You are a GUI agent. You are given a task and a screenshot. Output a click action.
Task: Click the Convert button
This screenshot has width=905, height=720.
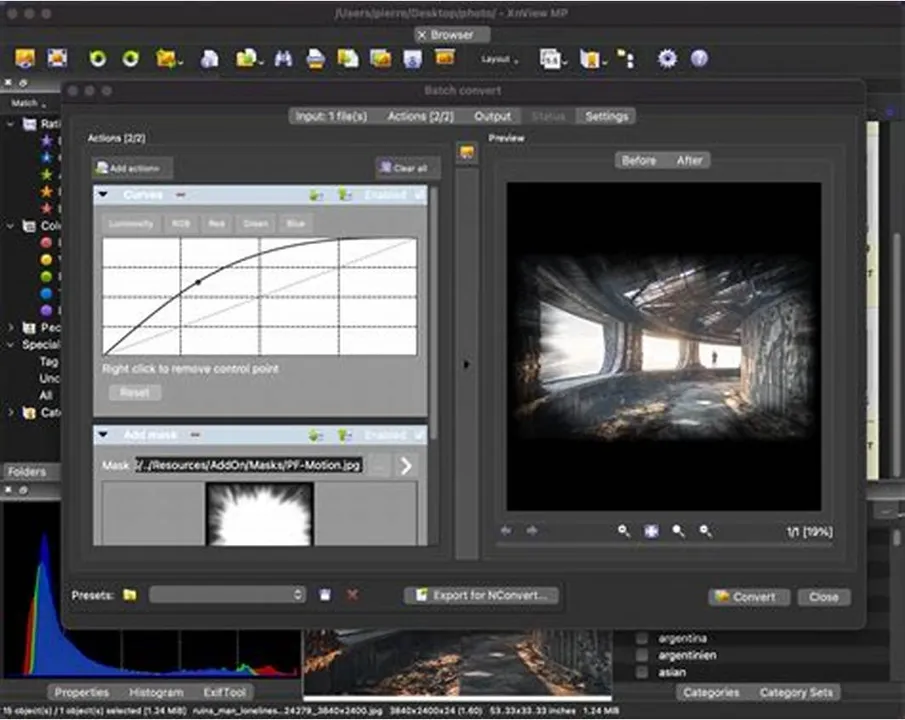pyautogui.click(x=748, y=597)
